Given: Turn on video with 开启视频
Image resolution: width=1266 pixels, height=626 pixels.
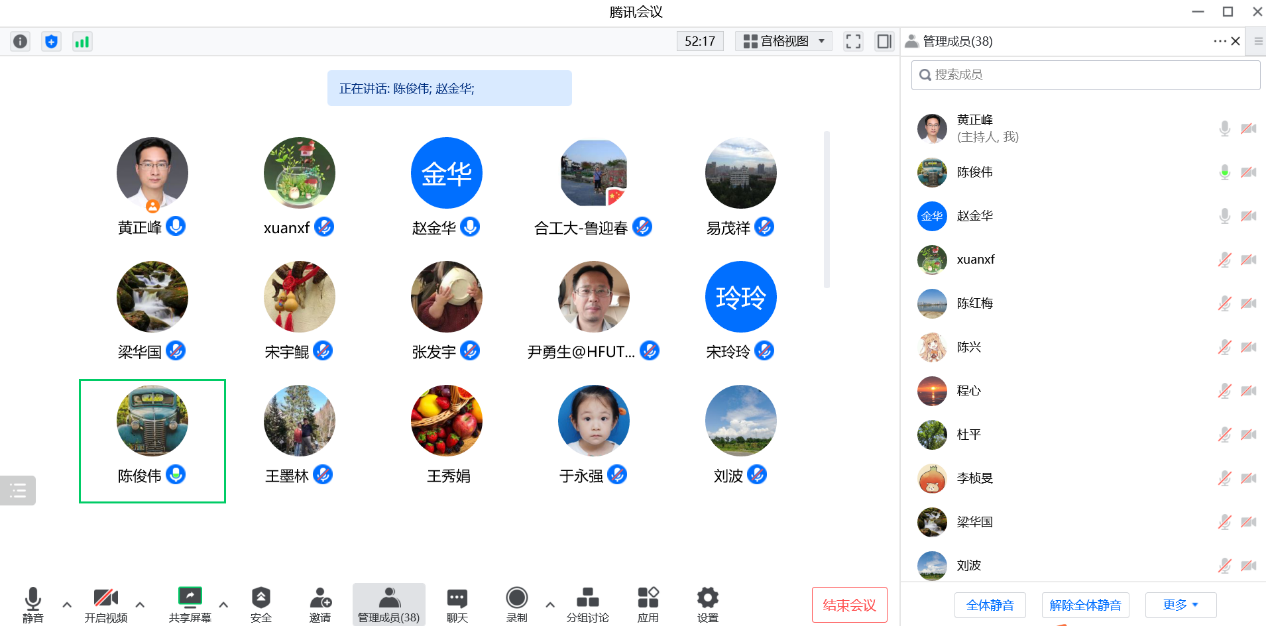Looking at the screenshot, I should click(x=106, y=604).
